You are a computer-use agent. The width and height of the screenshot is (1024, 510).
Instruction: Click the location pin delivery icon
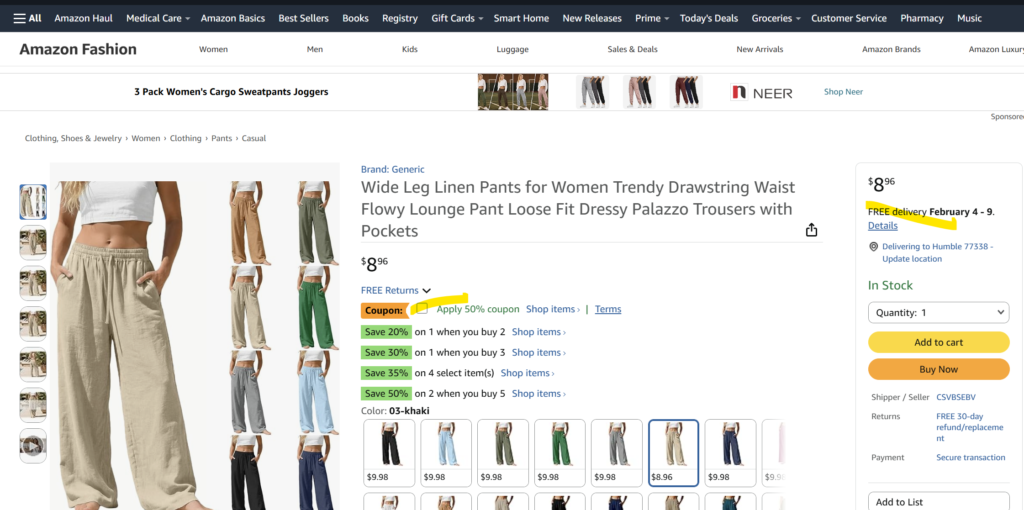click(x=873, y=247)
